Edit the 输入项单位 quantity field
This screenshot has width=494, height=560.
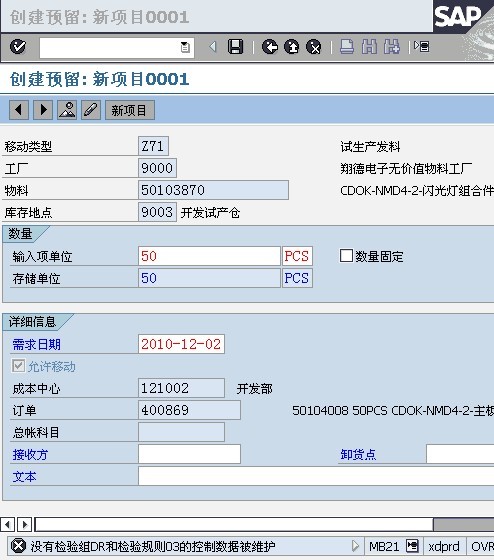point(209,256)
